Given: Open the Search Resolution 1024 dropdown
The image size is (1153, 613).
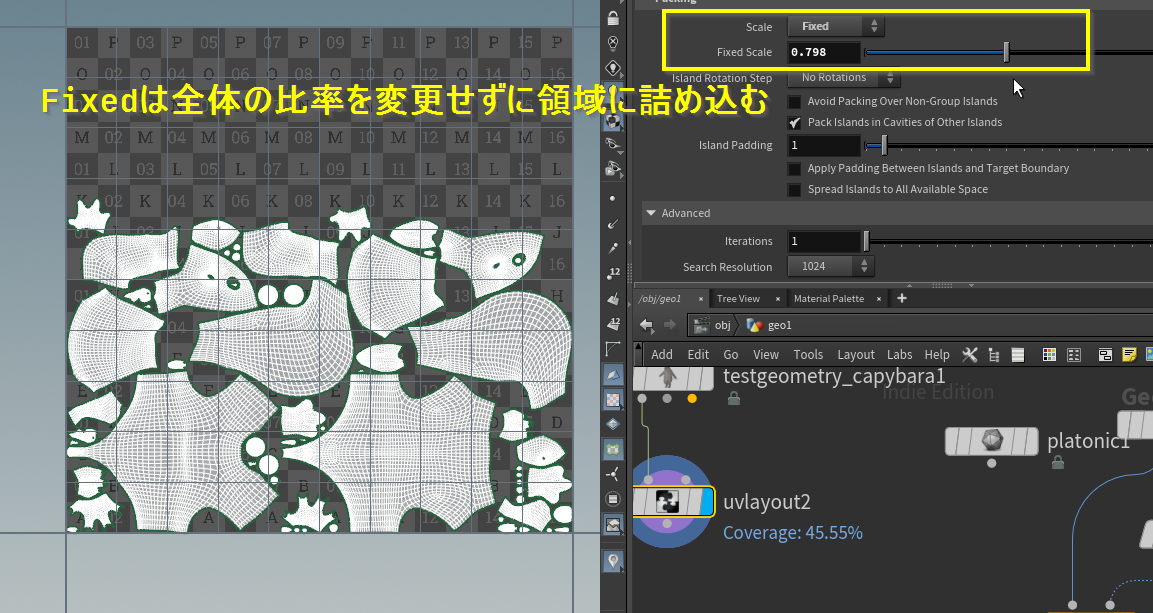Looking at the screenshot, I should pyautogui.click(x=831, y=266).
